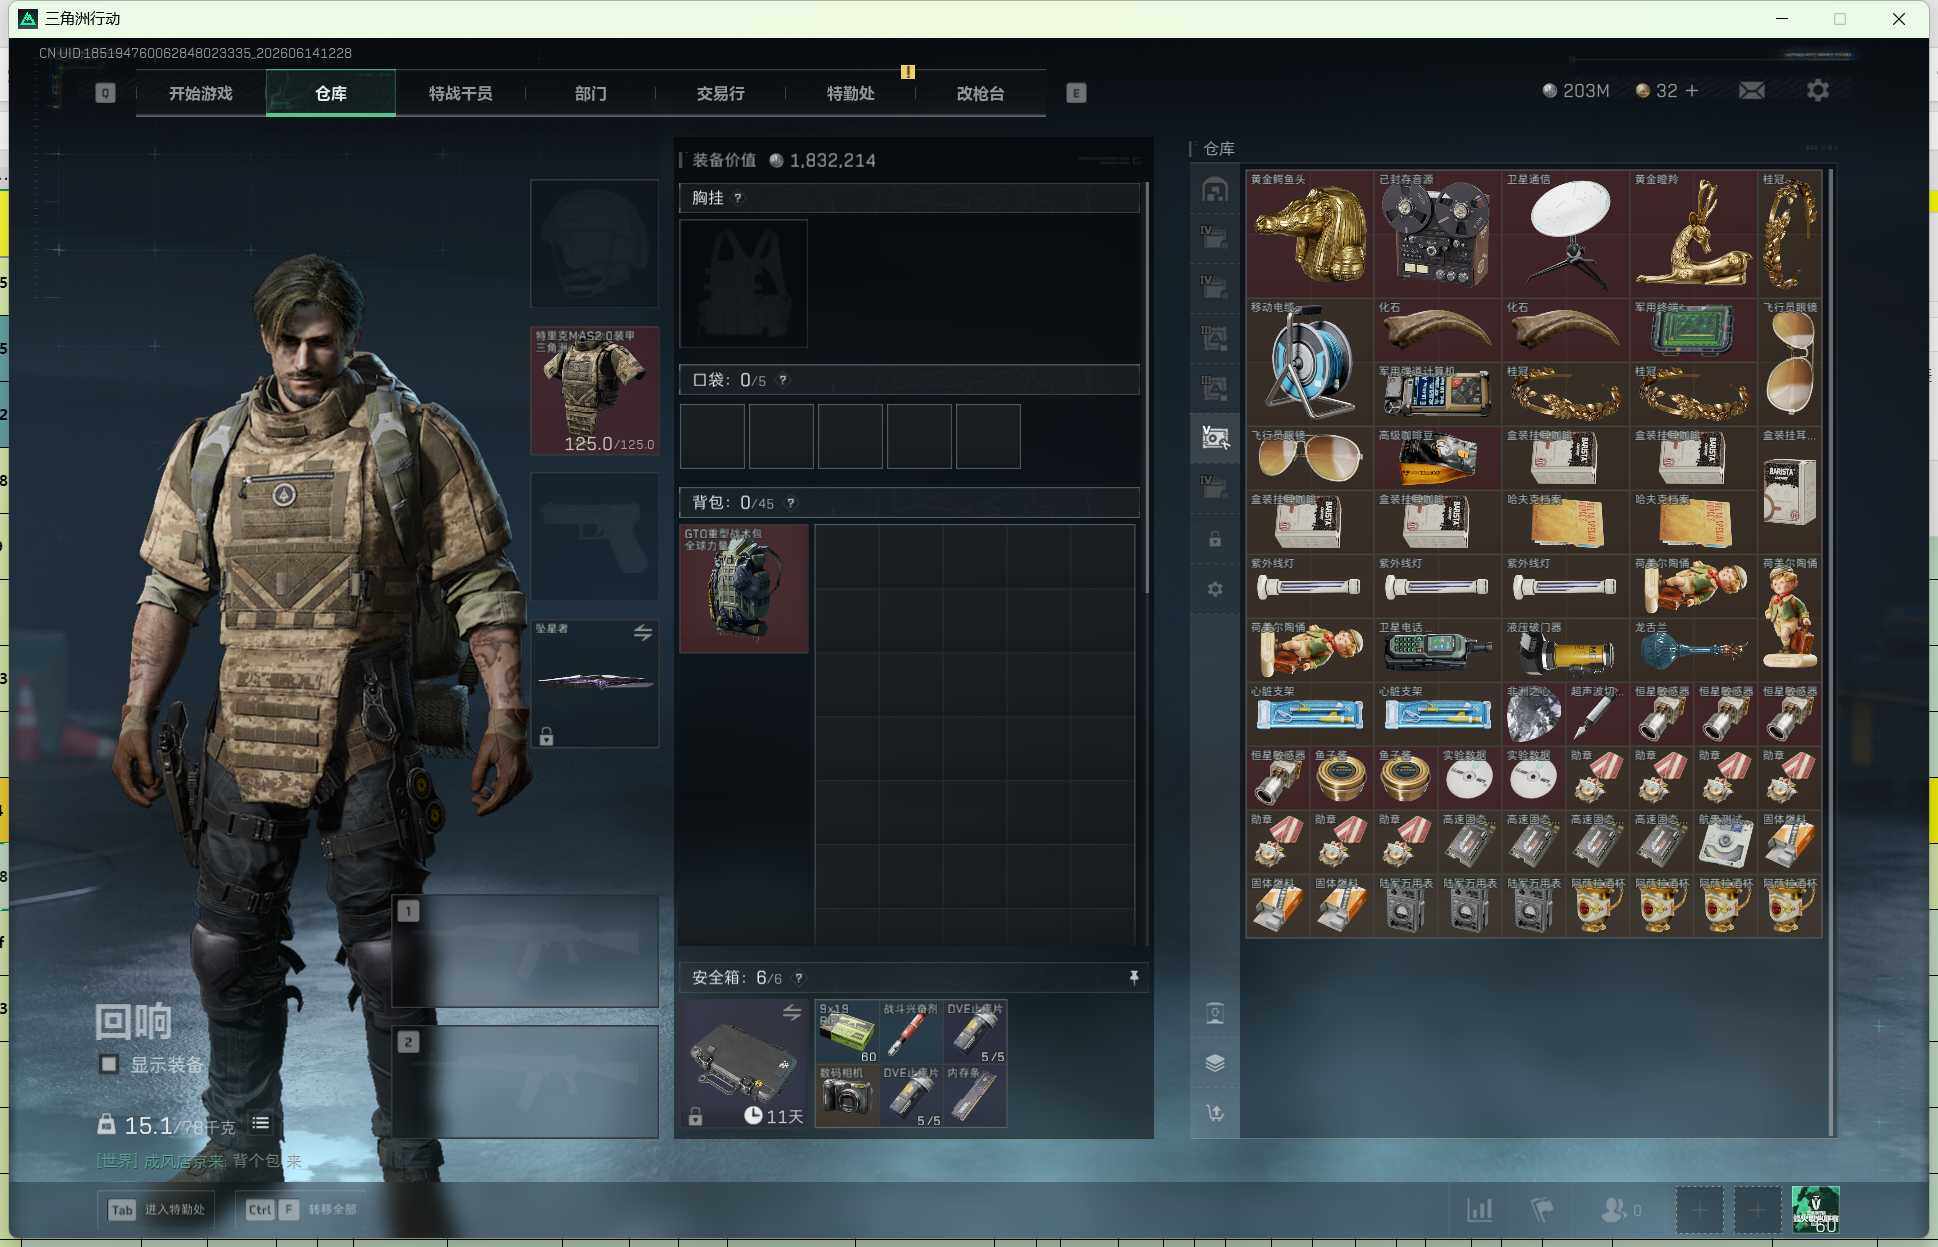Image resolution: width=1938 pixels, height=1247 pixels.
Task: Select the 龙舌兰 tequila bottle item
Action: pos(1693,650)
